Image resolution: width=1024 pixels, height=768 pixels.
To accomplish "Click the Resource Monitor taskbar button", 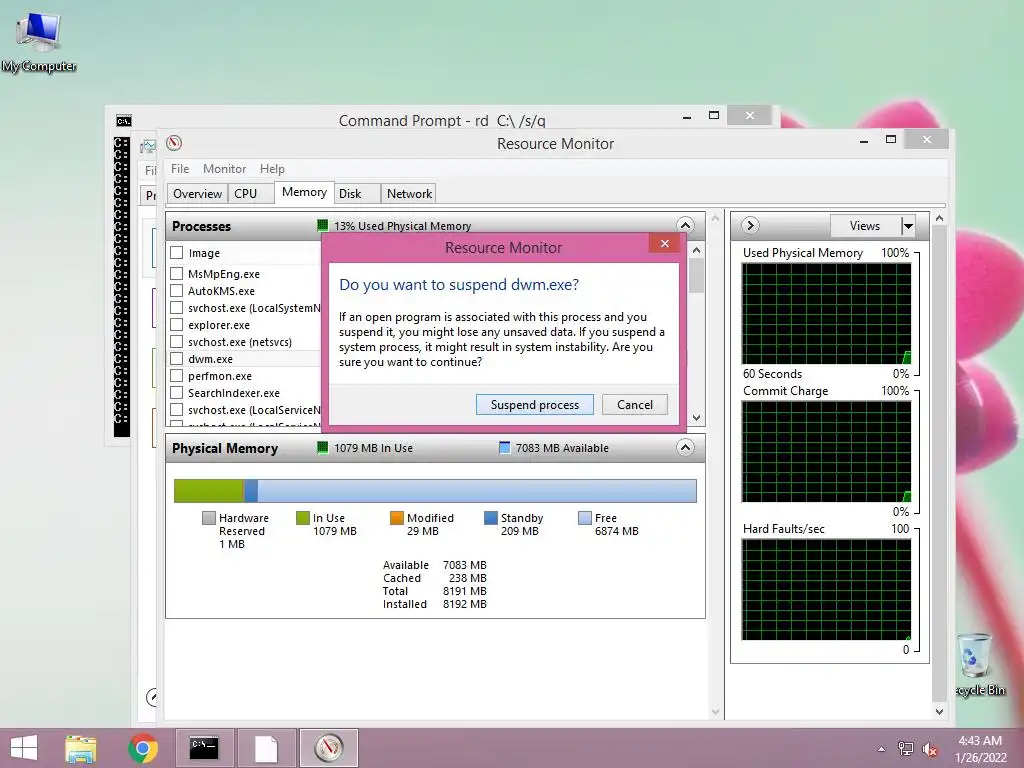I will point(328,748).
